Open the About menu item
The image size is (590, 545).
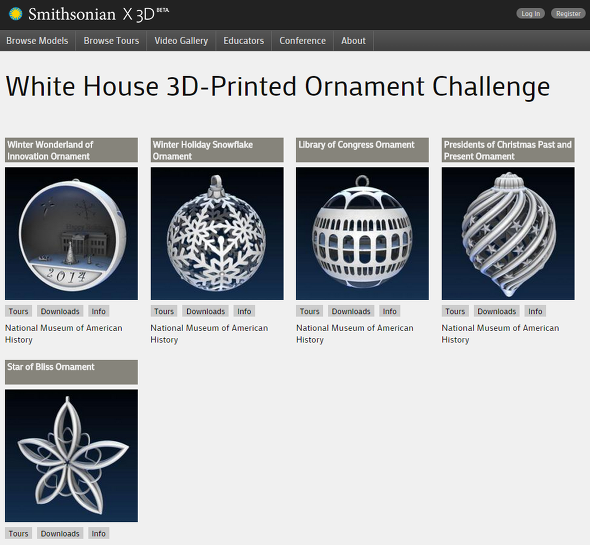353,41
